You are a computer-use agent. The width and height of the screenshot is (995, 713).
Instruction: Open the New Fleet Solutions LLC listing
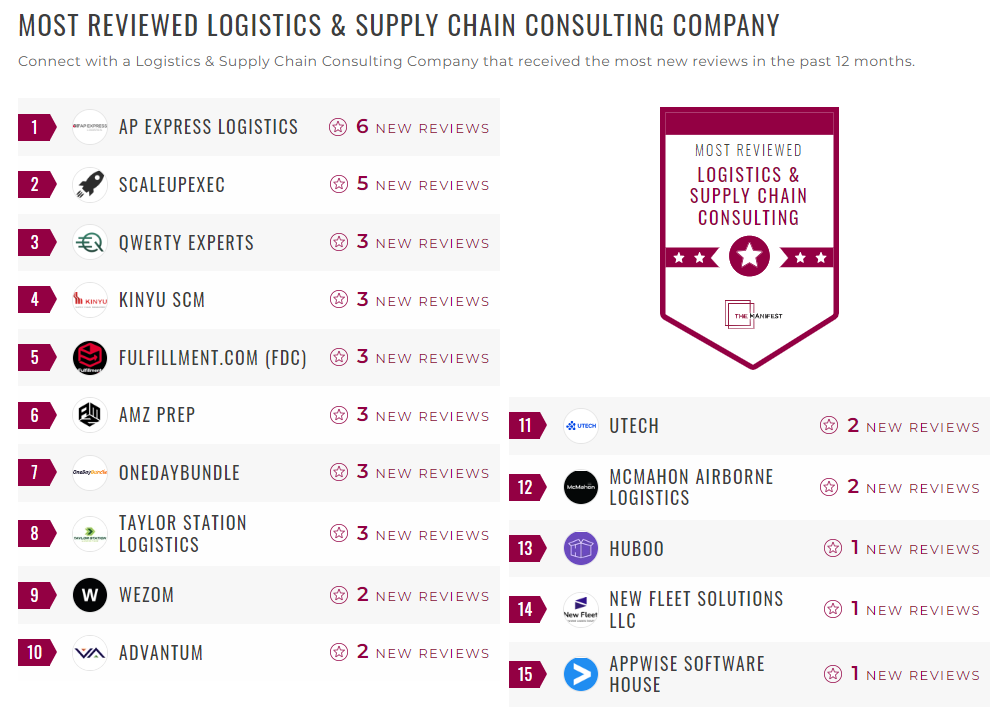point(696,609)
